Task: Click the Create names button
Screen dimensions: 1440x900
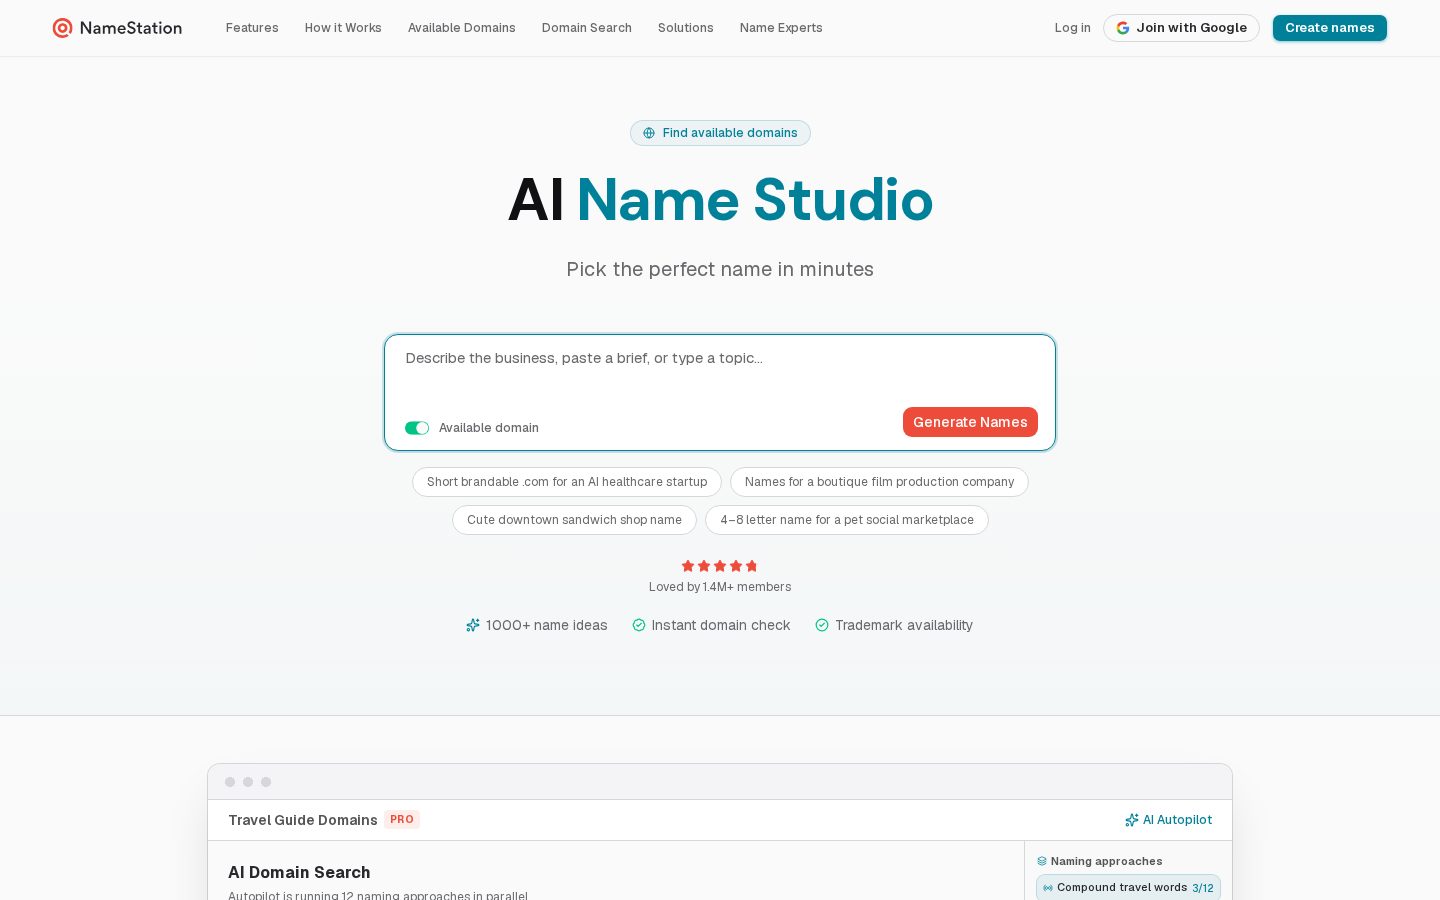Action: tap(1330, 28)
